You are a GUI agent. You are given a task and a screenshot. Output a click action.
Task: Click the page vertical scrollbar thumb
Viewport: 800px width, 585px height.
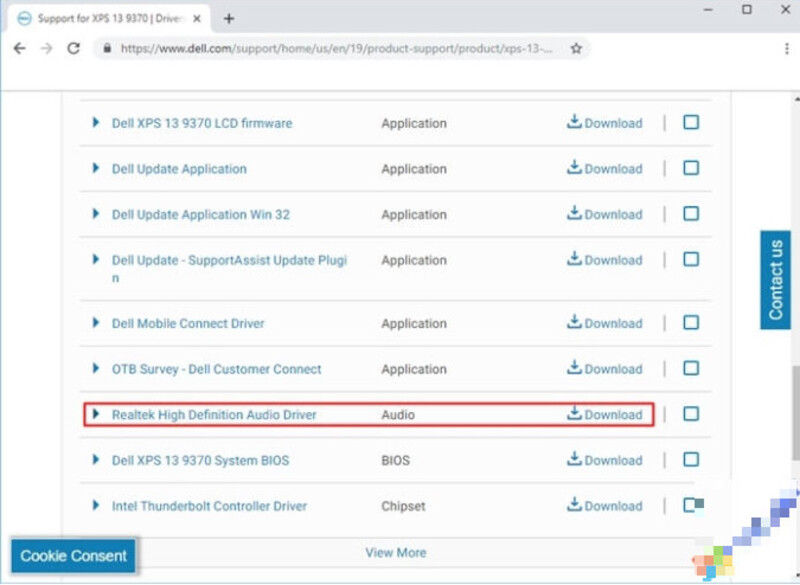pyautogui.click(x=796, y=413)
